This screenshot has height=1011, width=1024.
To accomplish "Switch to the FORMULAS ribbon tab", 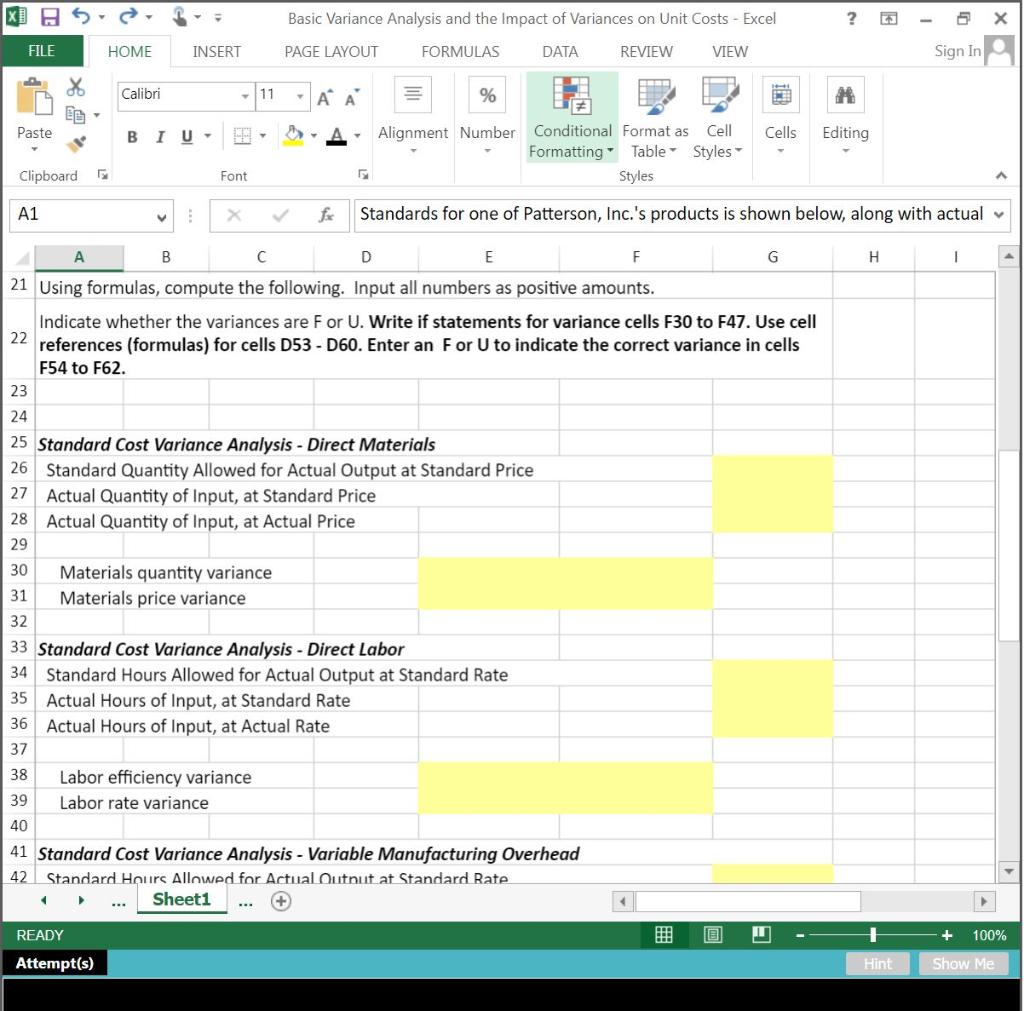I will click(x=459, y=51).
